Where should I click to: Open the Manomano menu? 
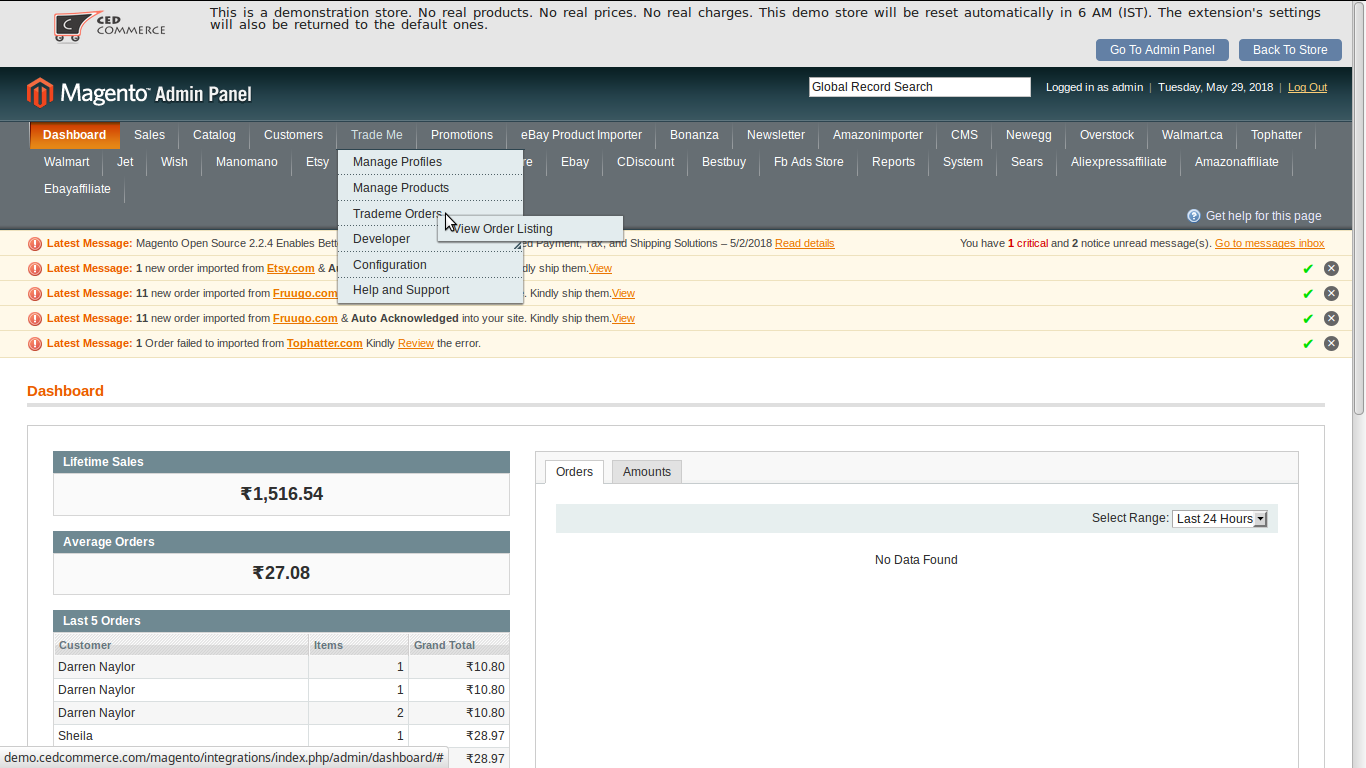(x=247, y=162)
